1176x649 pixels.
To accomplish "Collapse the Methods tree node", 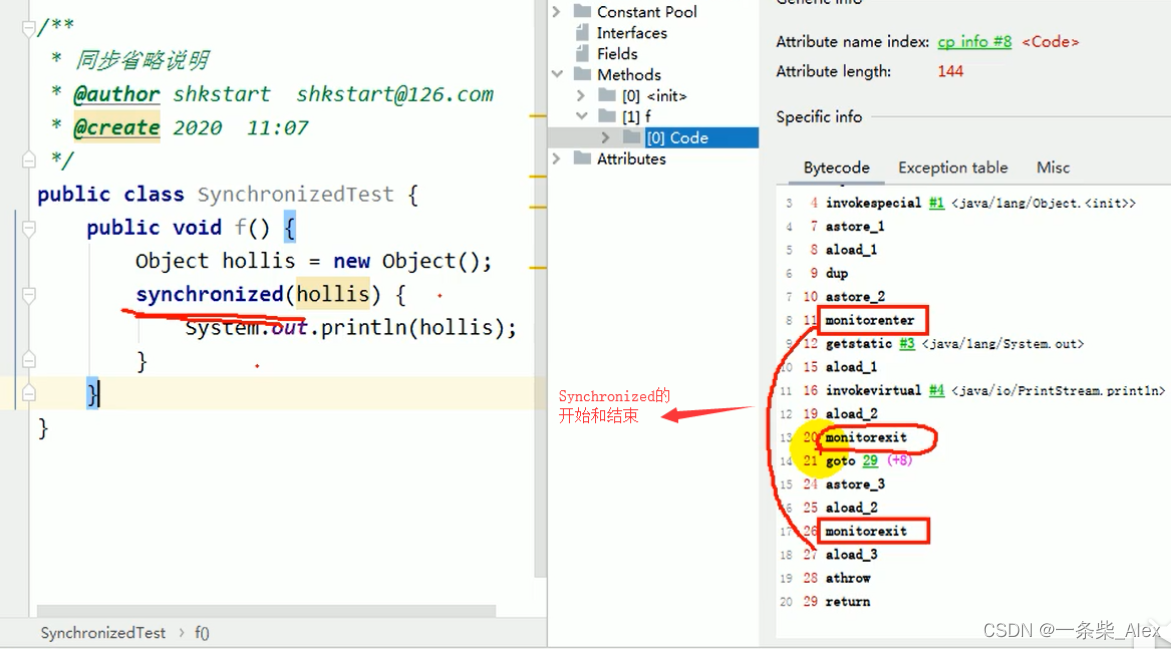I will [556, 74].
